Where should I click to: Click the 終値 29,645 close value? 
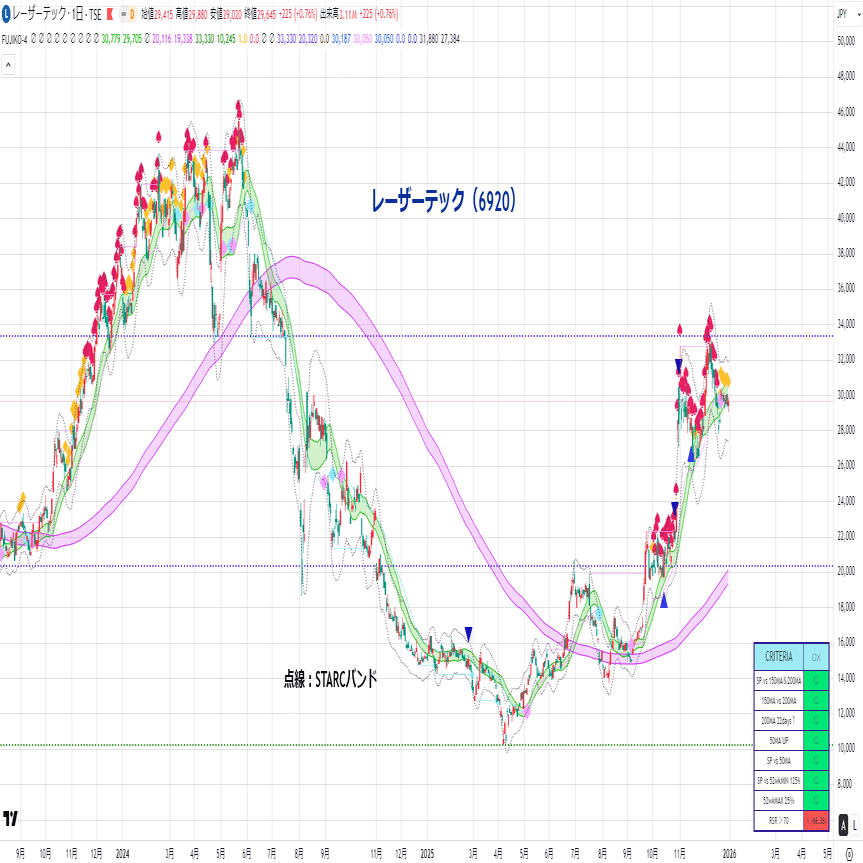tap(260, 14)
